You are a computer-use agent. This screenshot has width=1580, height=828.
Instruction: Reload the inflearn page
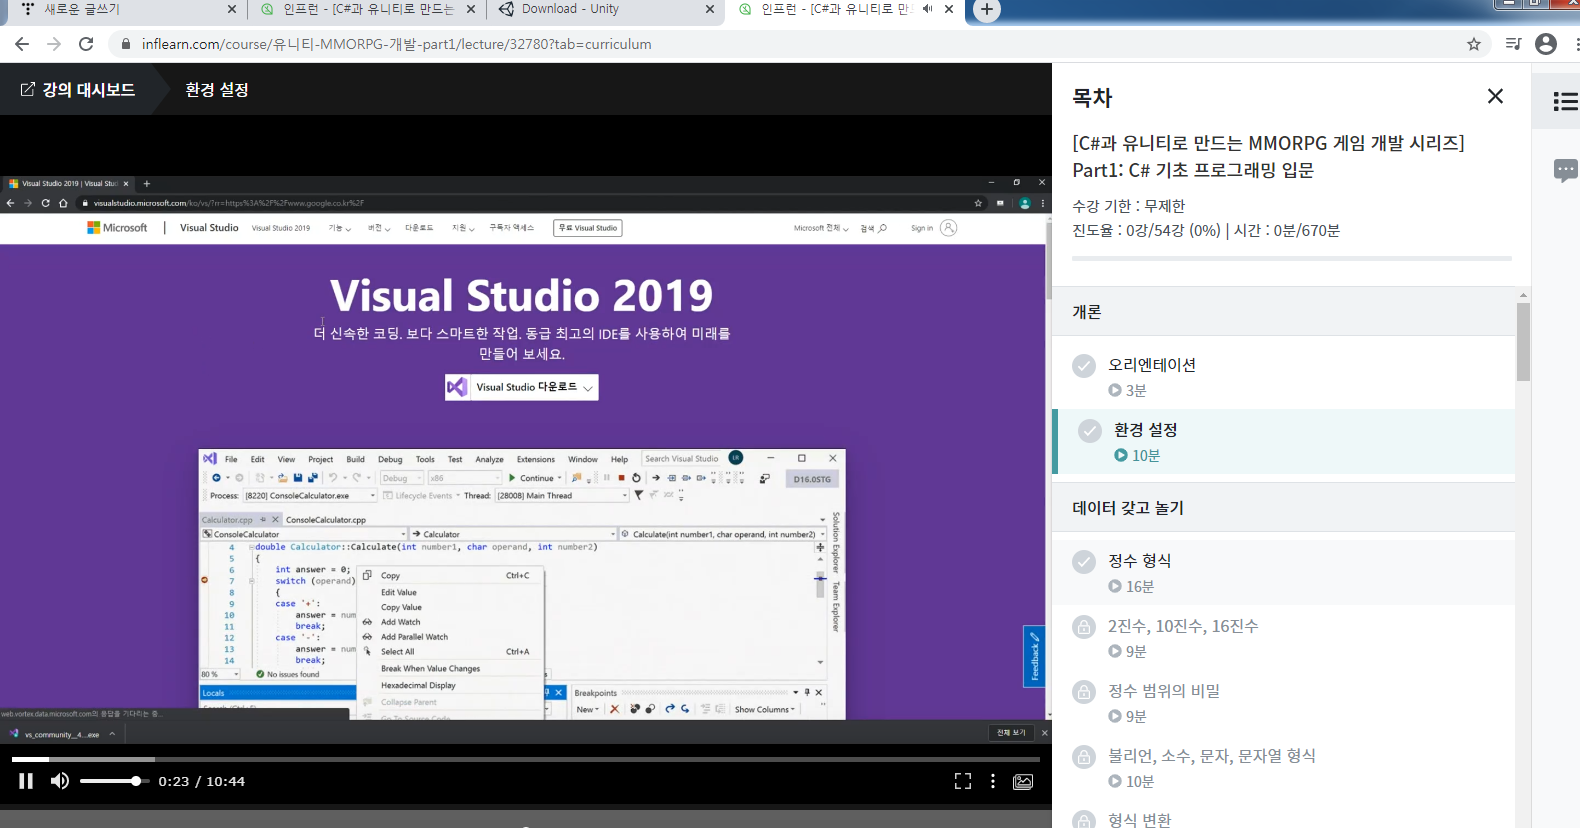pyautogui.click(x=86, y=44)
